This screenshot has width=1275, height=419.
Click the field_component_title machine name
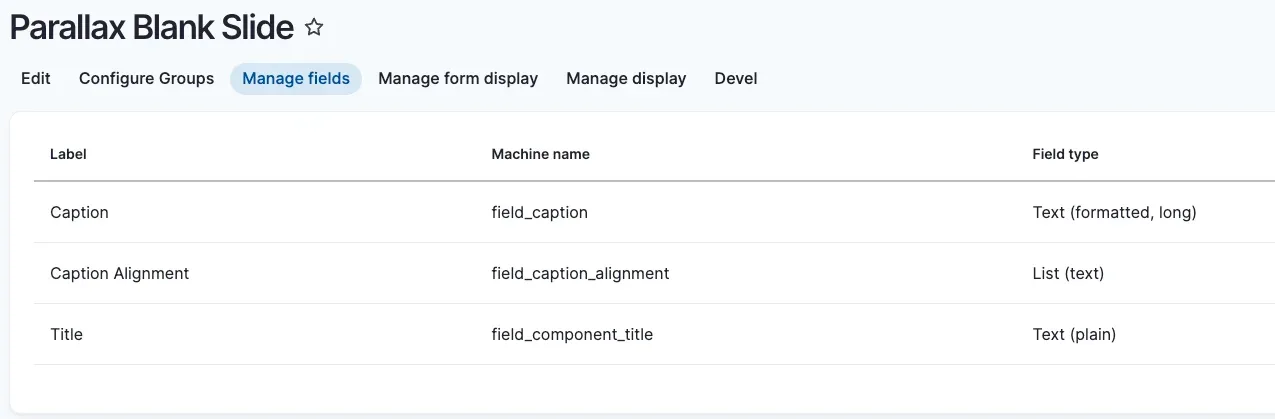coord(572,334)
